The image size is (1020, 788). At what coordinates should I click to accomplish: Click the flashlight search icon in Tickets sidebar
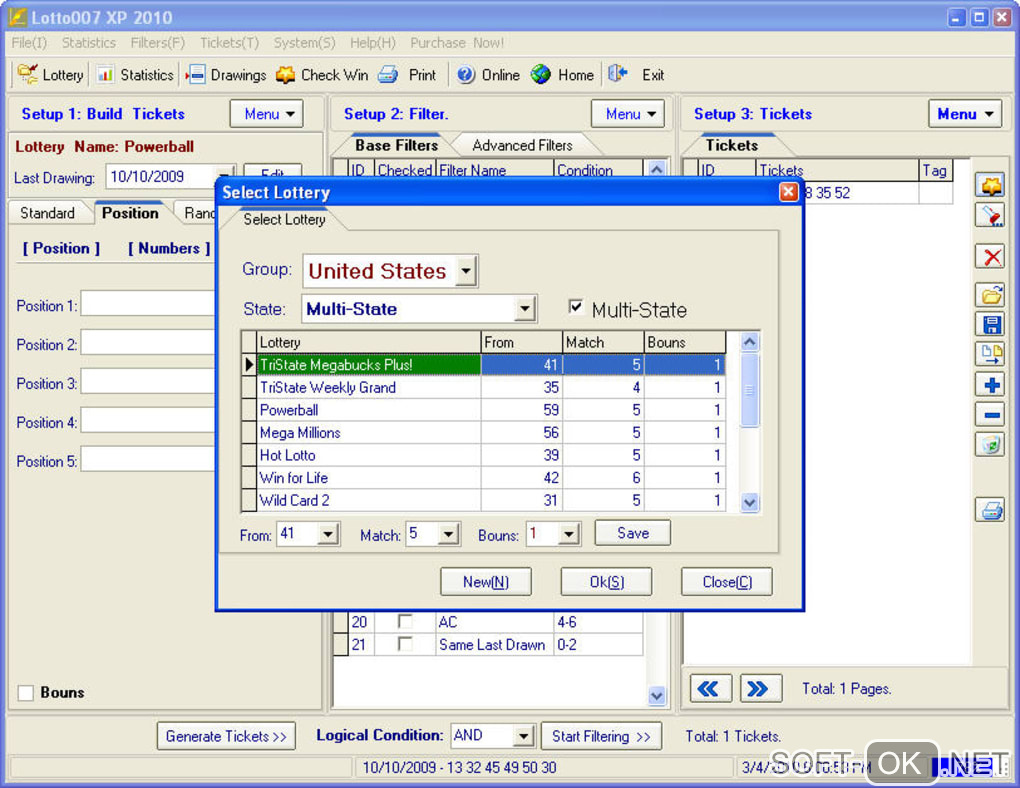(990, 216)
